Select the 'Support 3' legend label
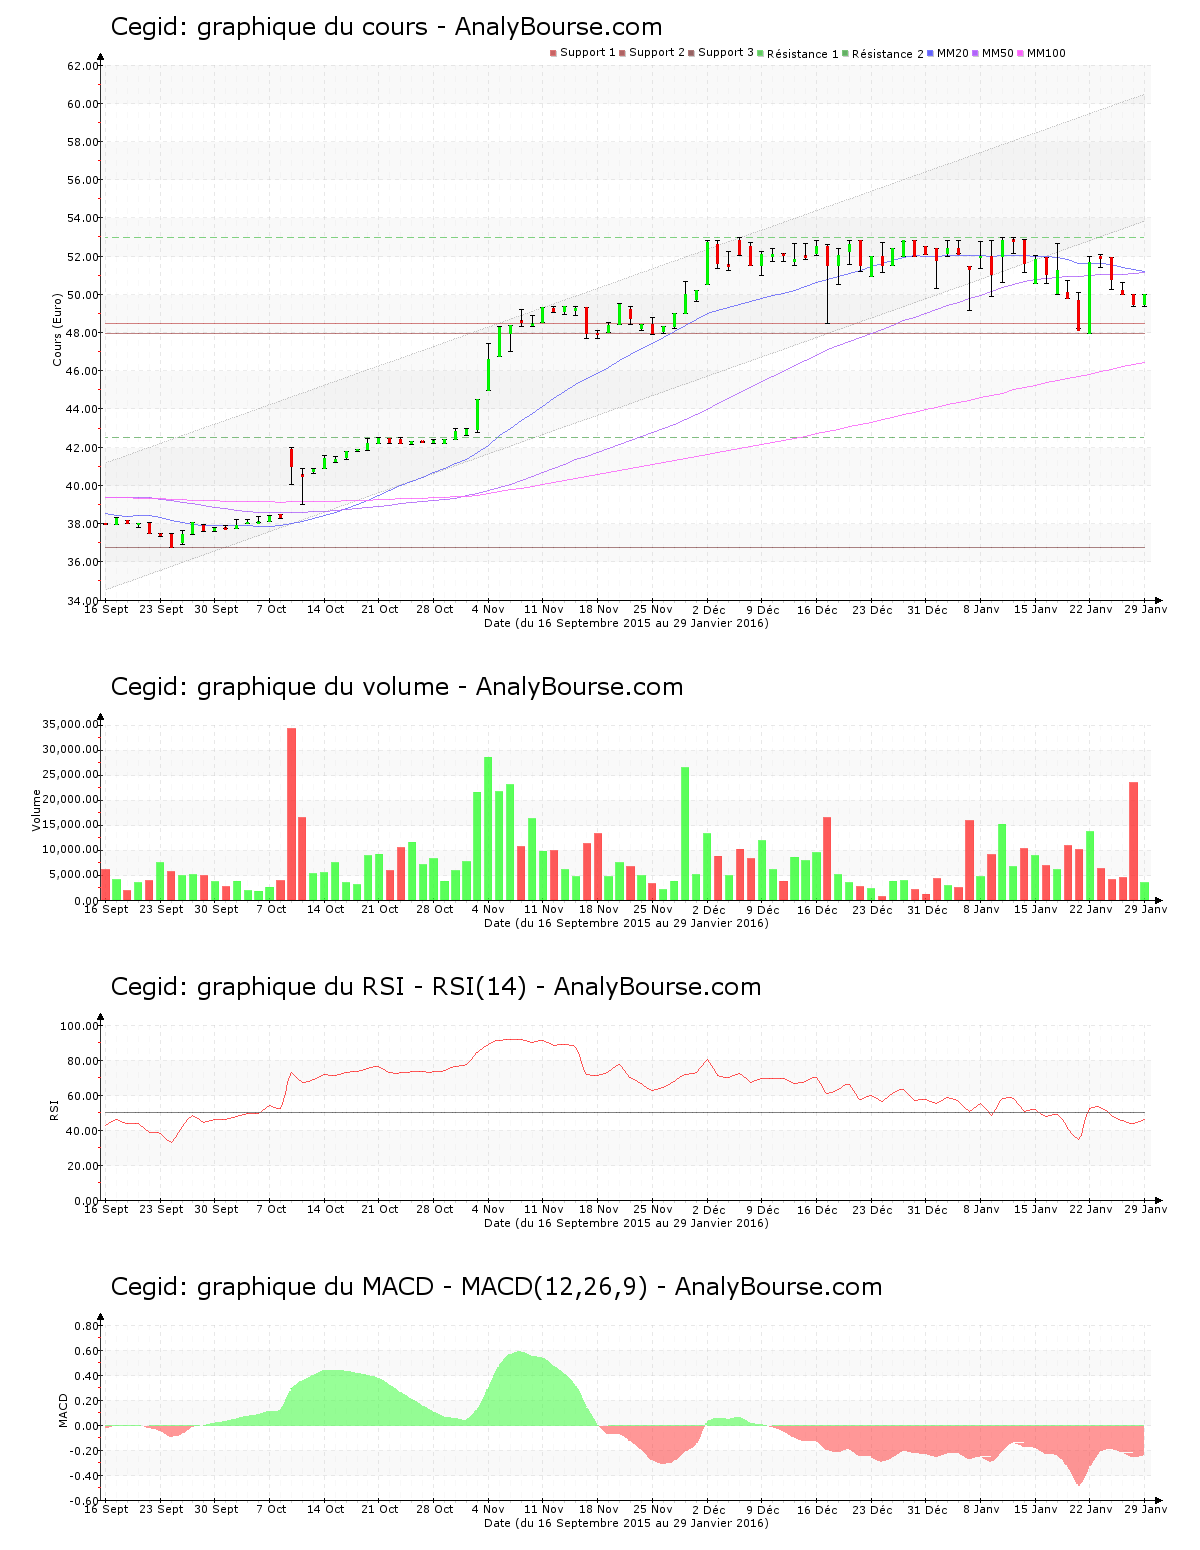Viewport: 1200px width, 1550px height. click(x=726, y=53)
